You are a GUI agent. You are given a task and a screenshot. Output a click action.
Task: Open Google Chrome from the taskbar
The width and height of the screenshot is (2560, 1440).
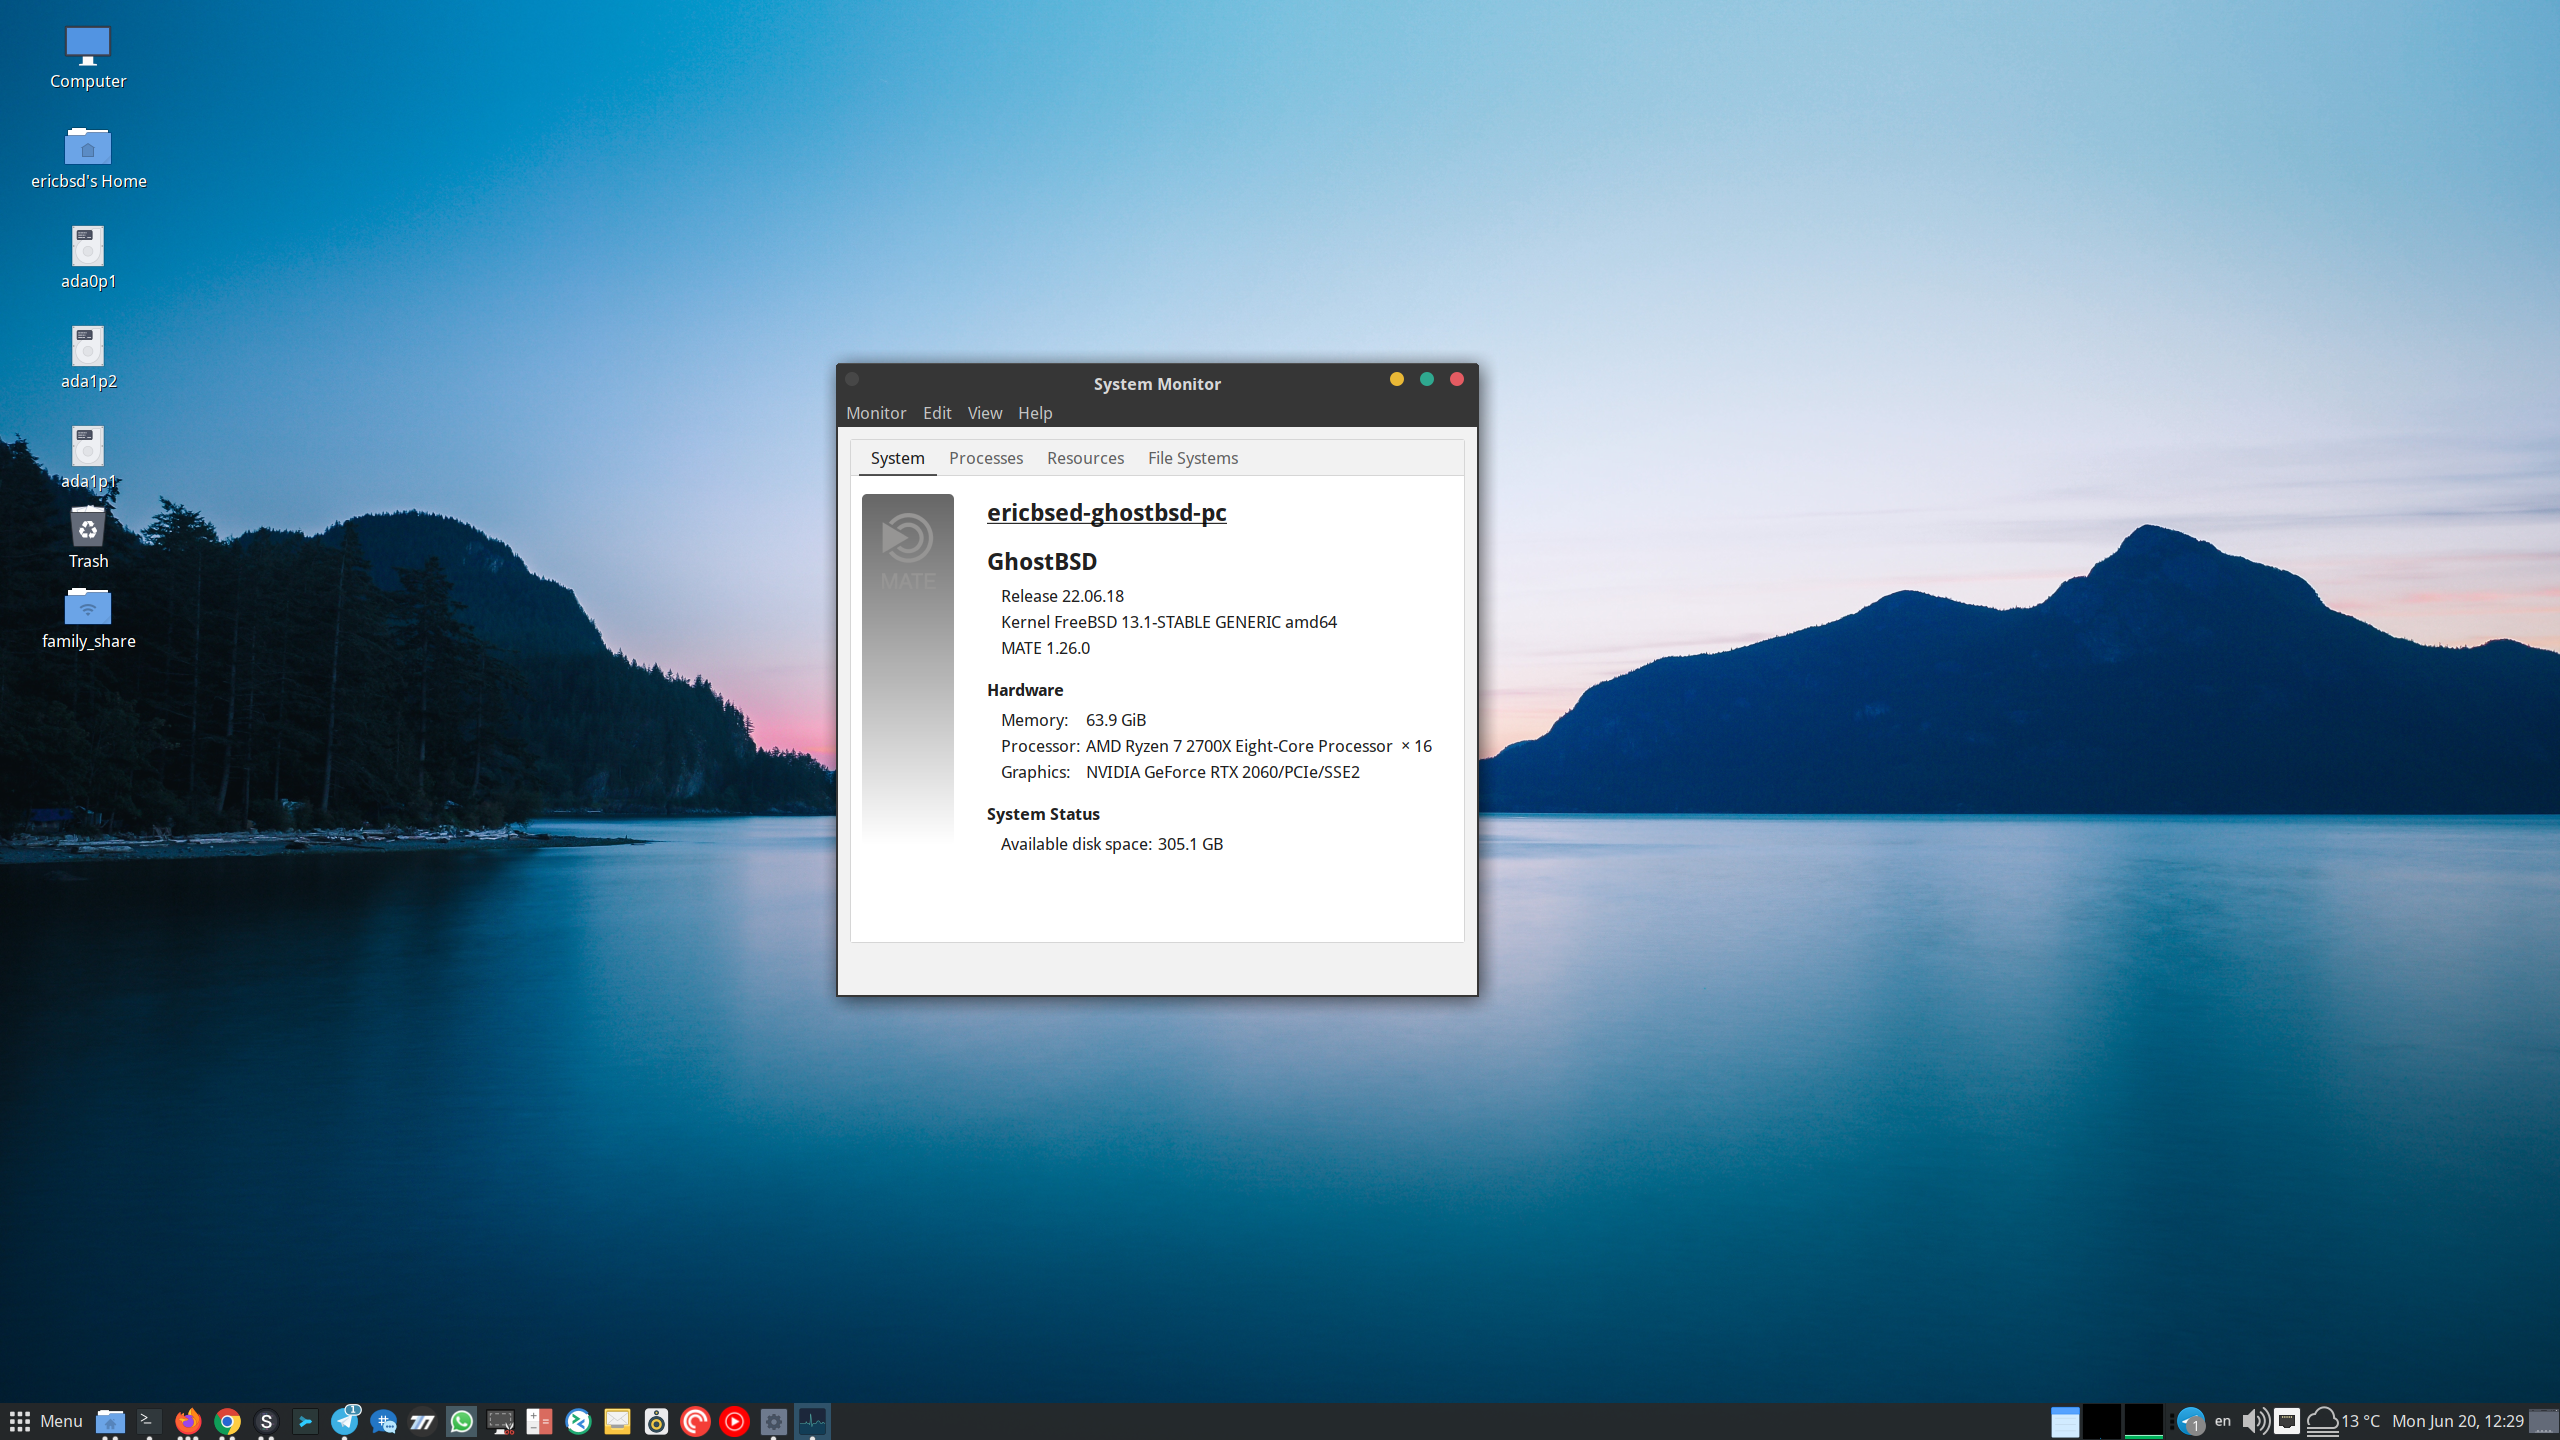(x=227, y=1421)
